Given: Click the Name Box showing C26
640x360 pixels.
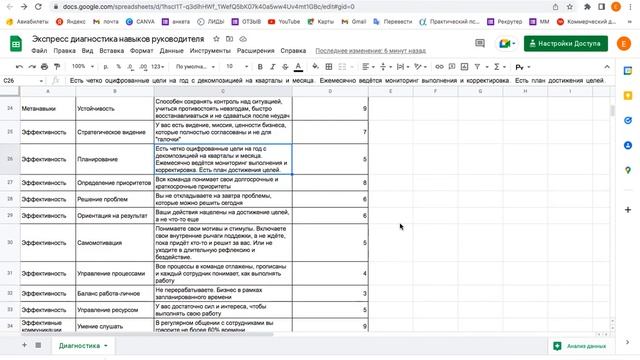Looking at the screenshot, I should (x=23, y=81).
